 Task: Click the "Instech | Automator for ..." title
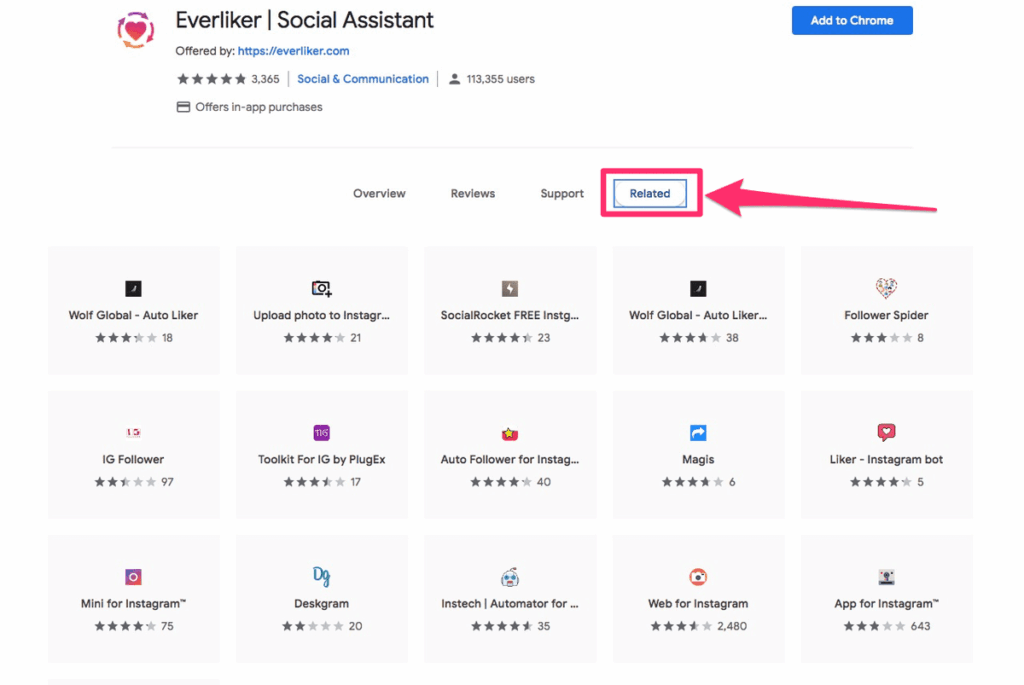pos(510,604)
